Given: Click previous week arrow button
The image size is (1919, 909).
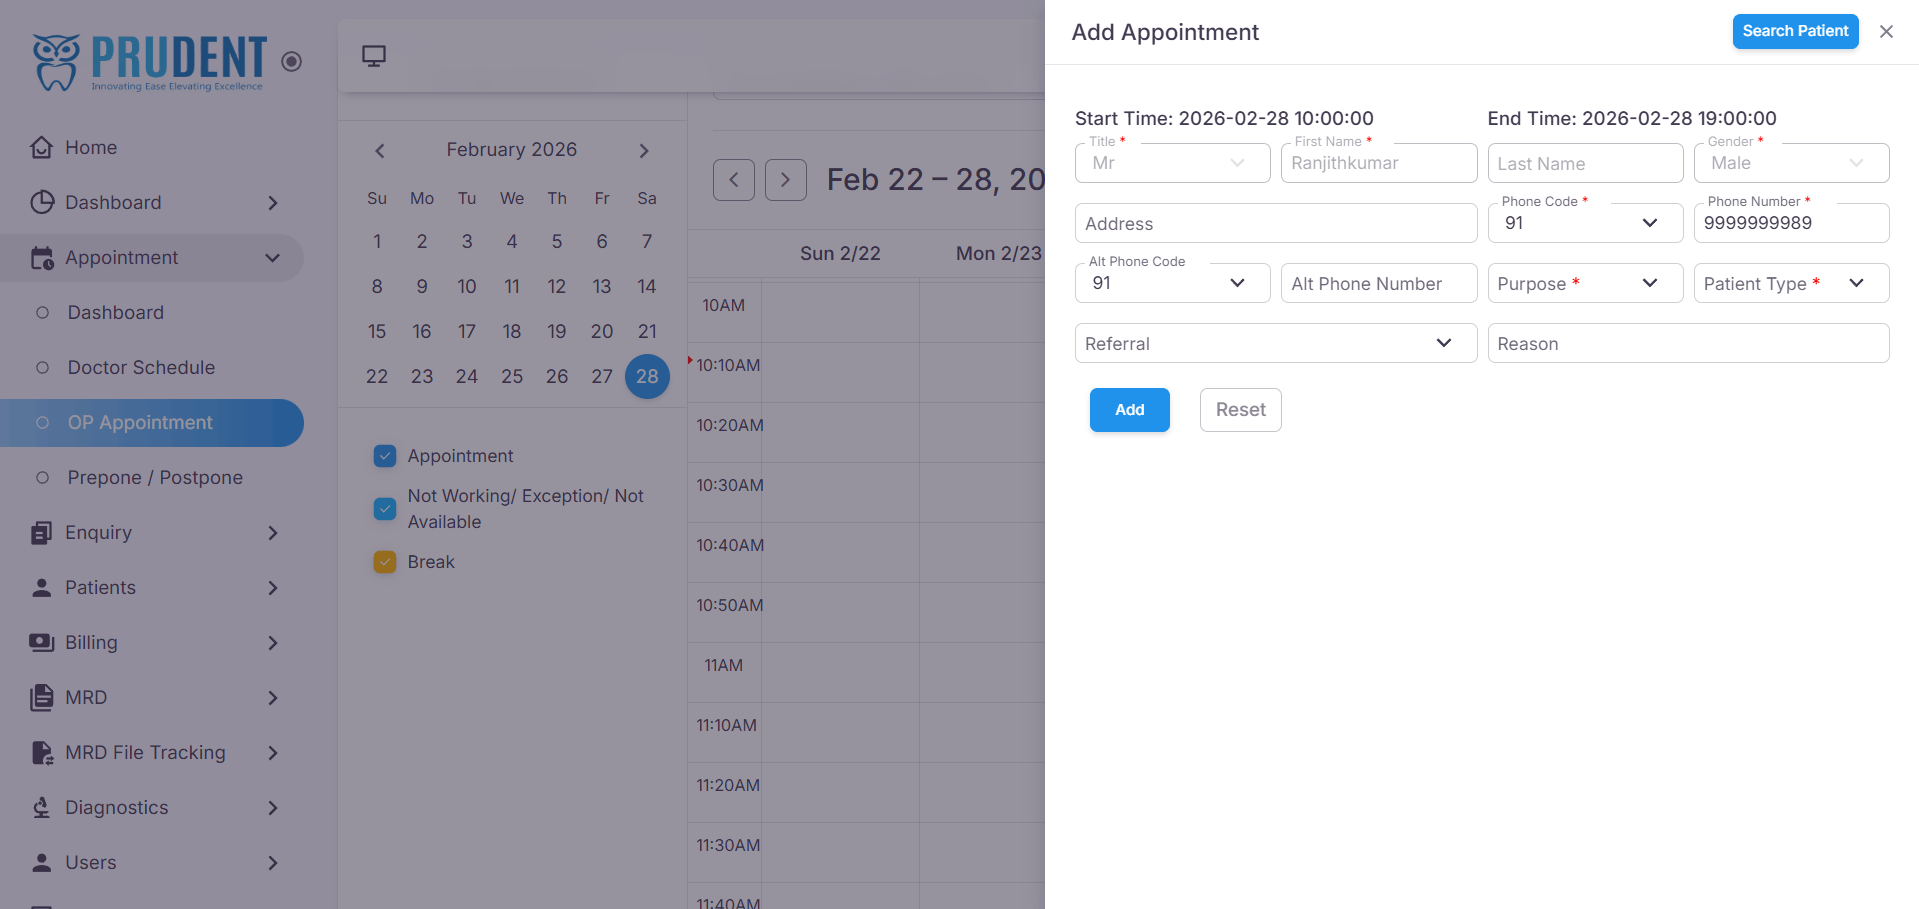Looking at the screenshot, I should 734,180.
